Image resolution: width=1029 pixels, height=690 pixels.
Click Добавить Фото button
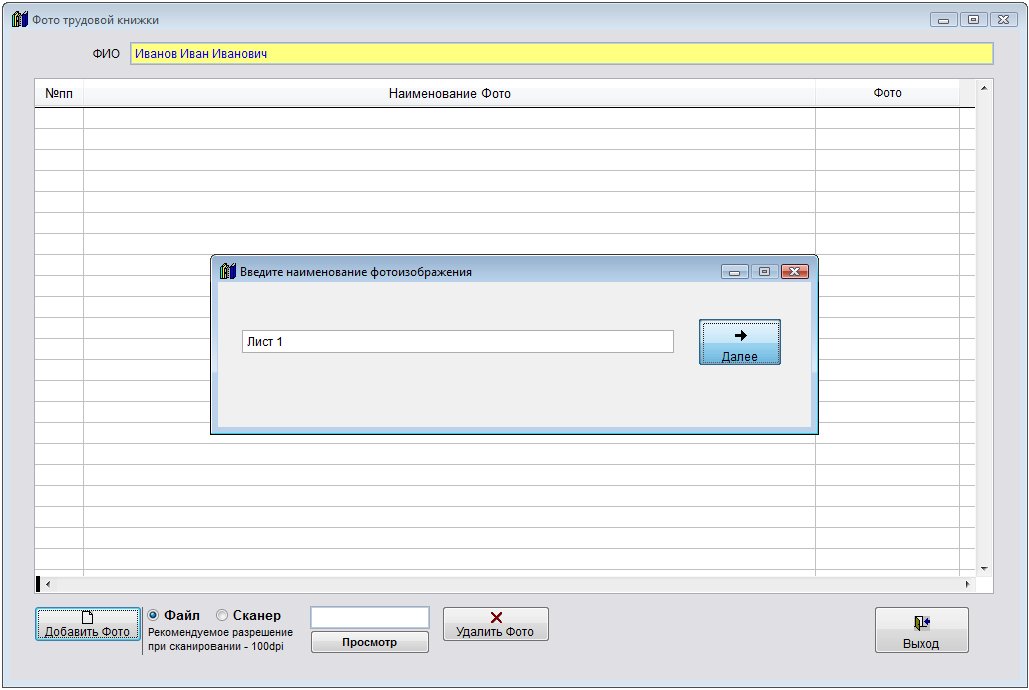click(87, 624)
